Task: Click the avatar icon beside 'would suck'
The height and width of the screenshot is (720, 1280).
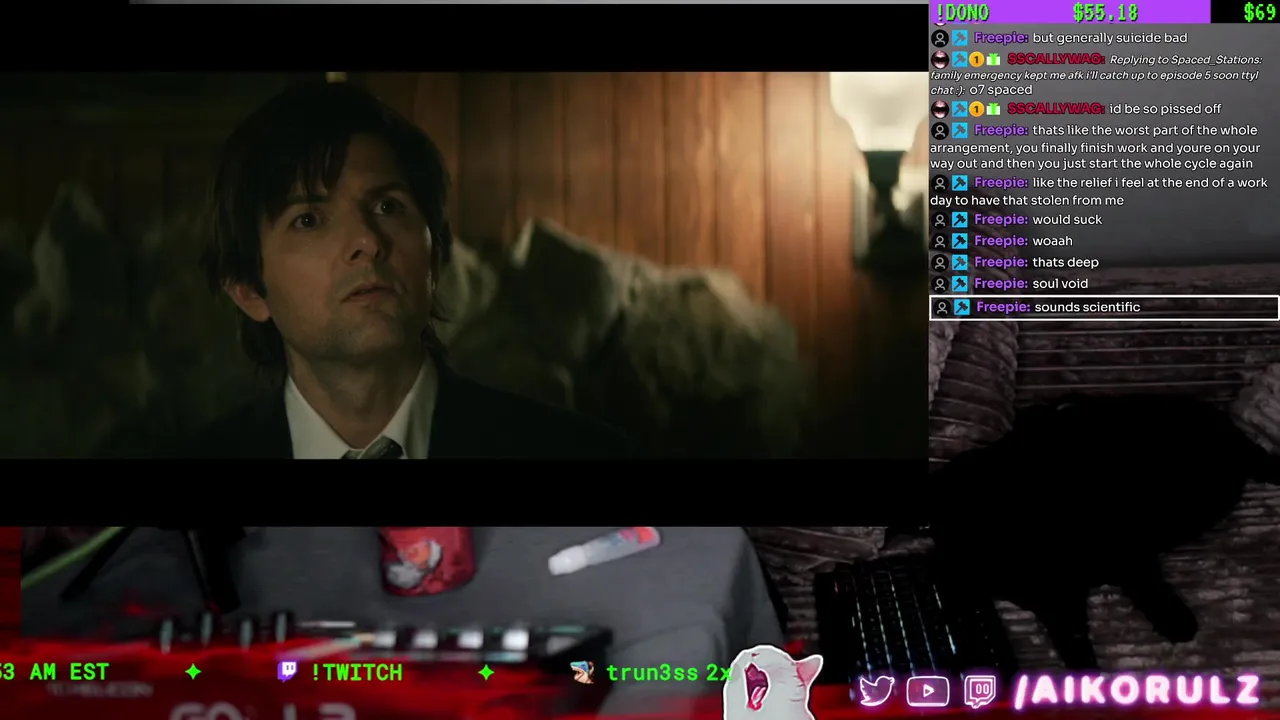Action: click(939, 220)
